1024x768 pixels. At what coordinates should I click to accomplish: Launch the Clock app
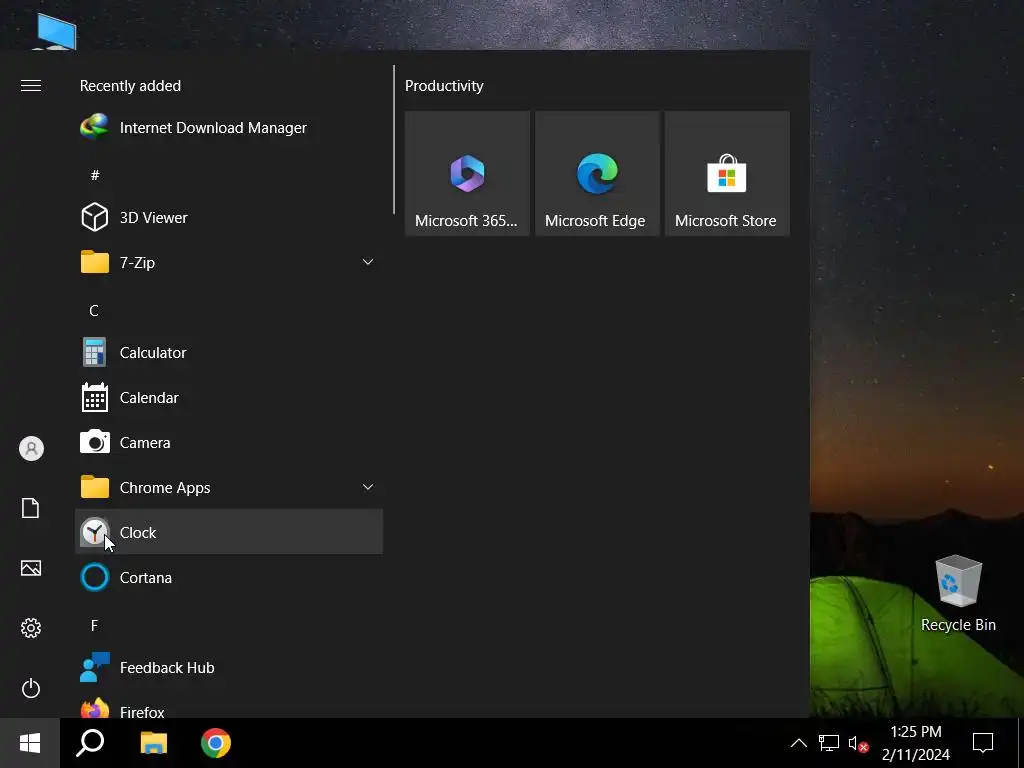pyautogui.click(x=229, y=532)
